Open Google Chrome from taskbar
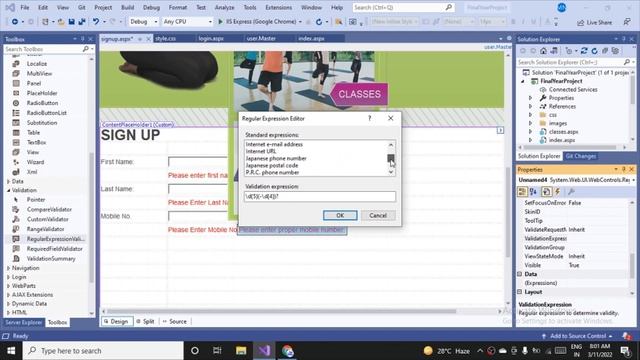640x360 pixels. point(287,351)
